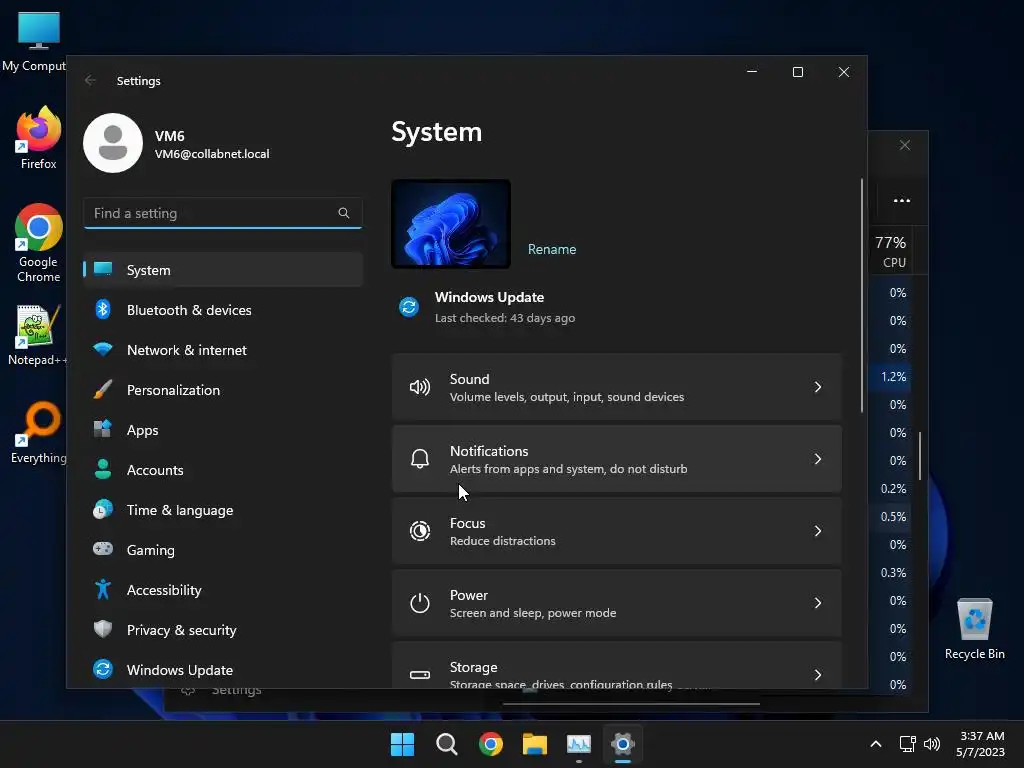Click the System monitor icon in sidebar

coord(103,269)
